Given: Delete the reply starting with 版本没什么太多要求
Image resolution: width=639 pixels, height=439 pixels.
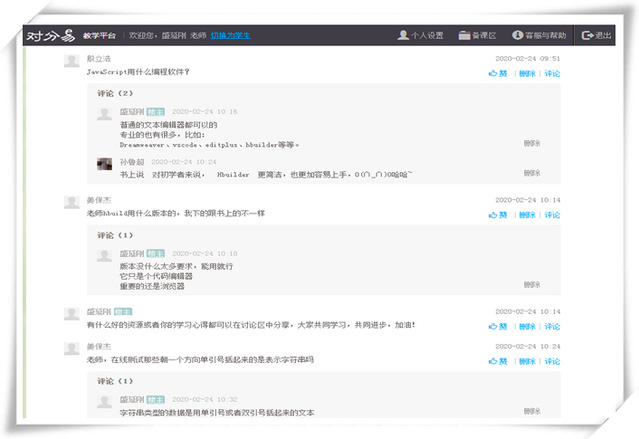Looking at the screenshot, I should point(531,285).
